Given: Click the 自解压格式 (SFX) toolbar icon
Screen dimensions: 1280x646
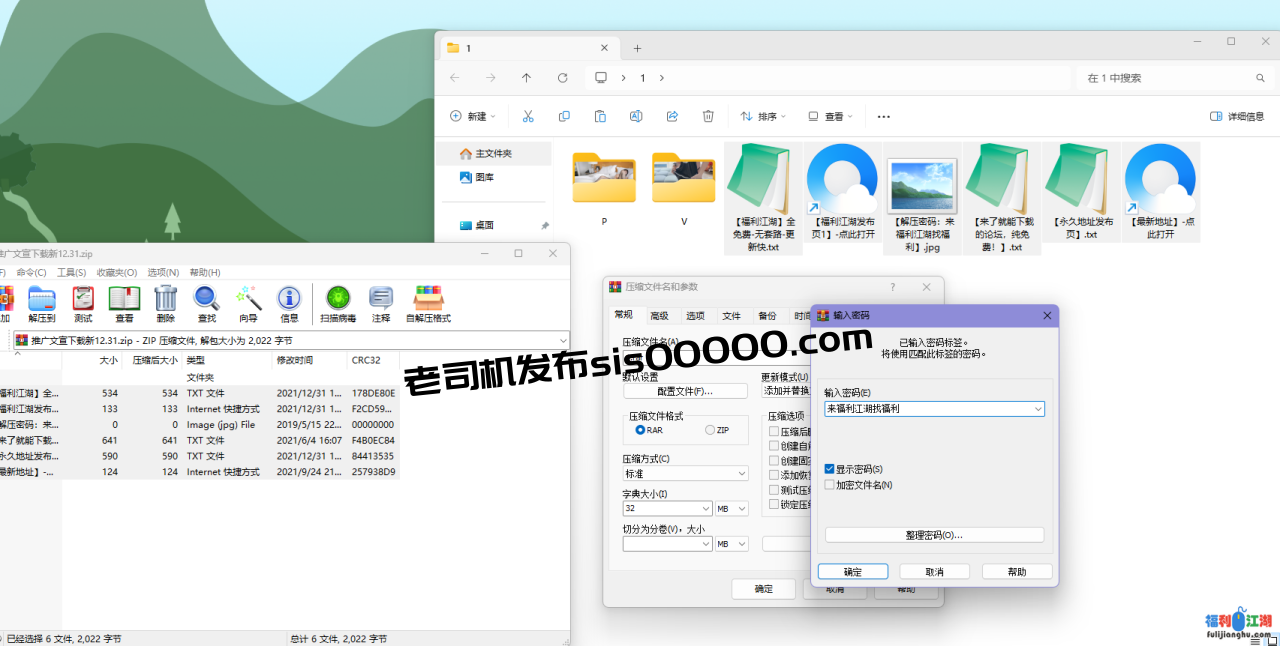Looking at the screenshot, I should [427, 300].
